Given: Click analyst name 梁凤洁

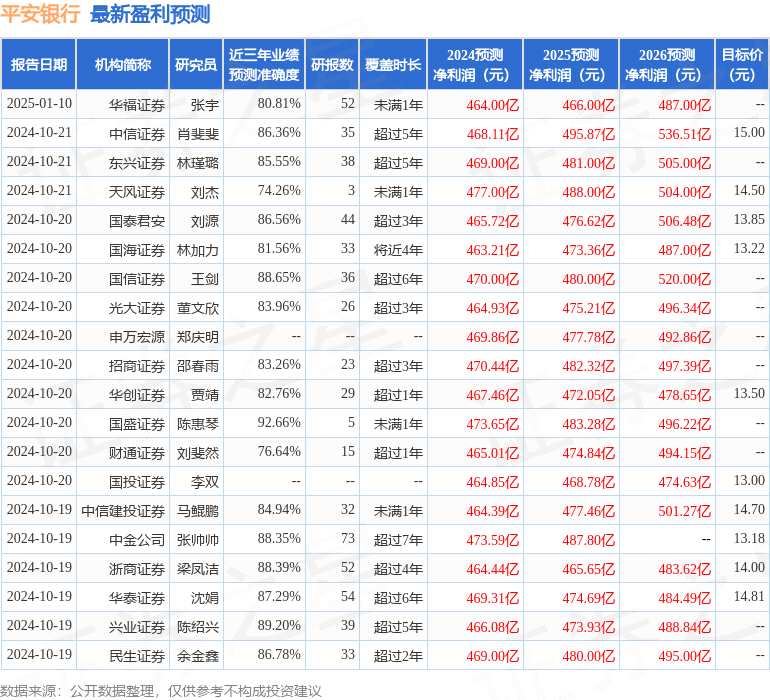Looking at the screenshot, I should 197,568.
